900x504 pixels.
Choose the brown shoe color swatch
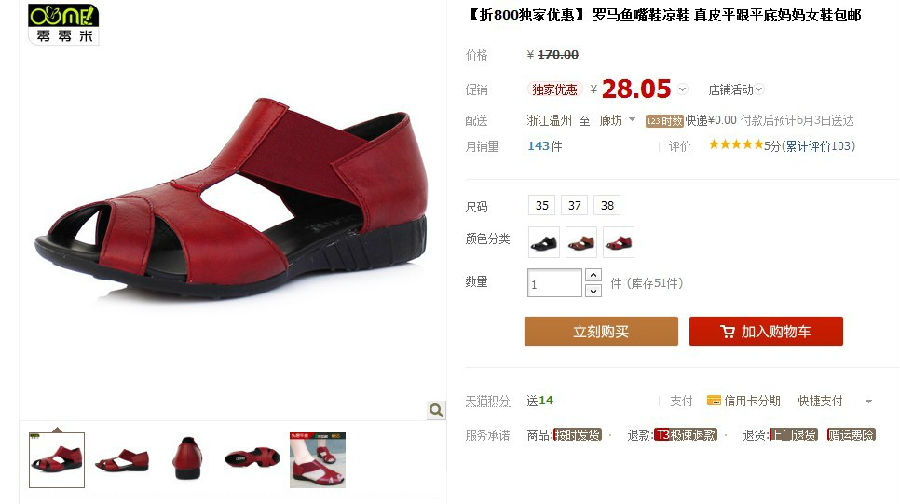(x=581, y=242)
